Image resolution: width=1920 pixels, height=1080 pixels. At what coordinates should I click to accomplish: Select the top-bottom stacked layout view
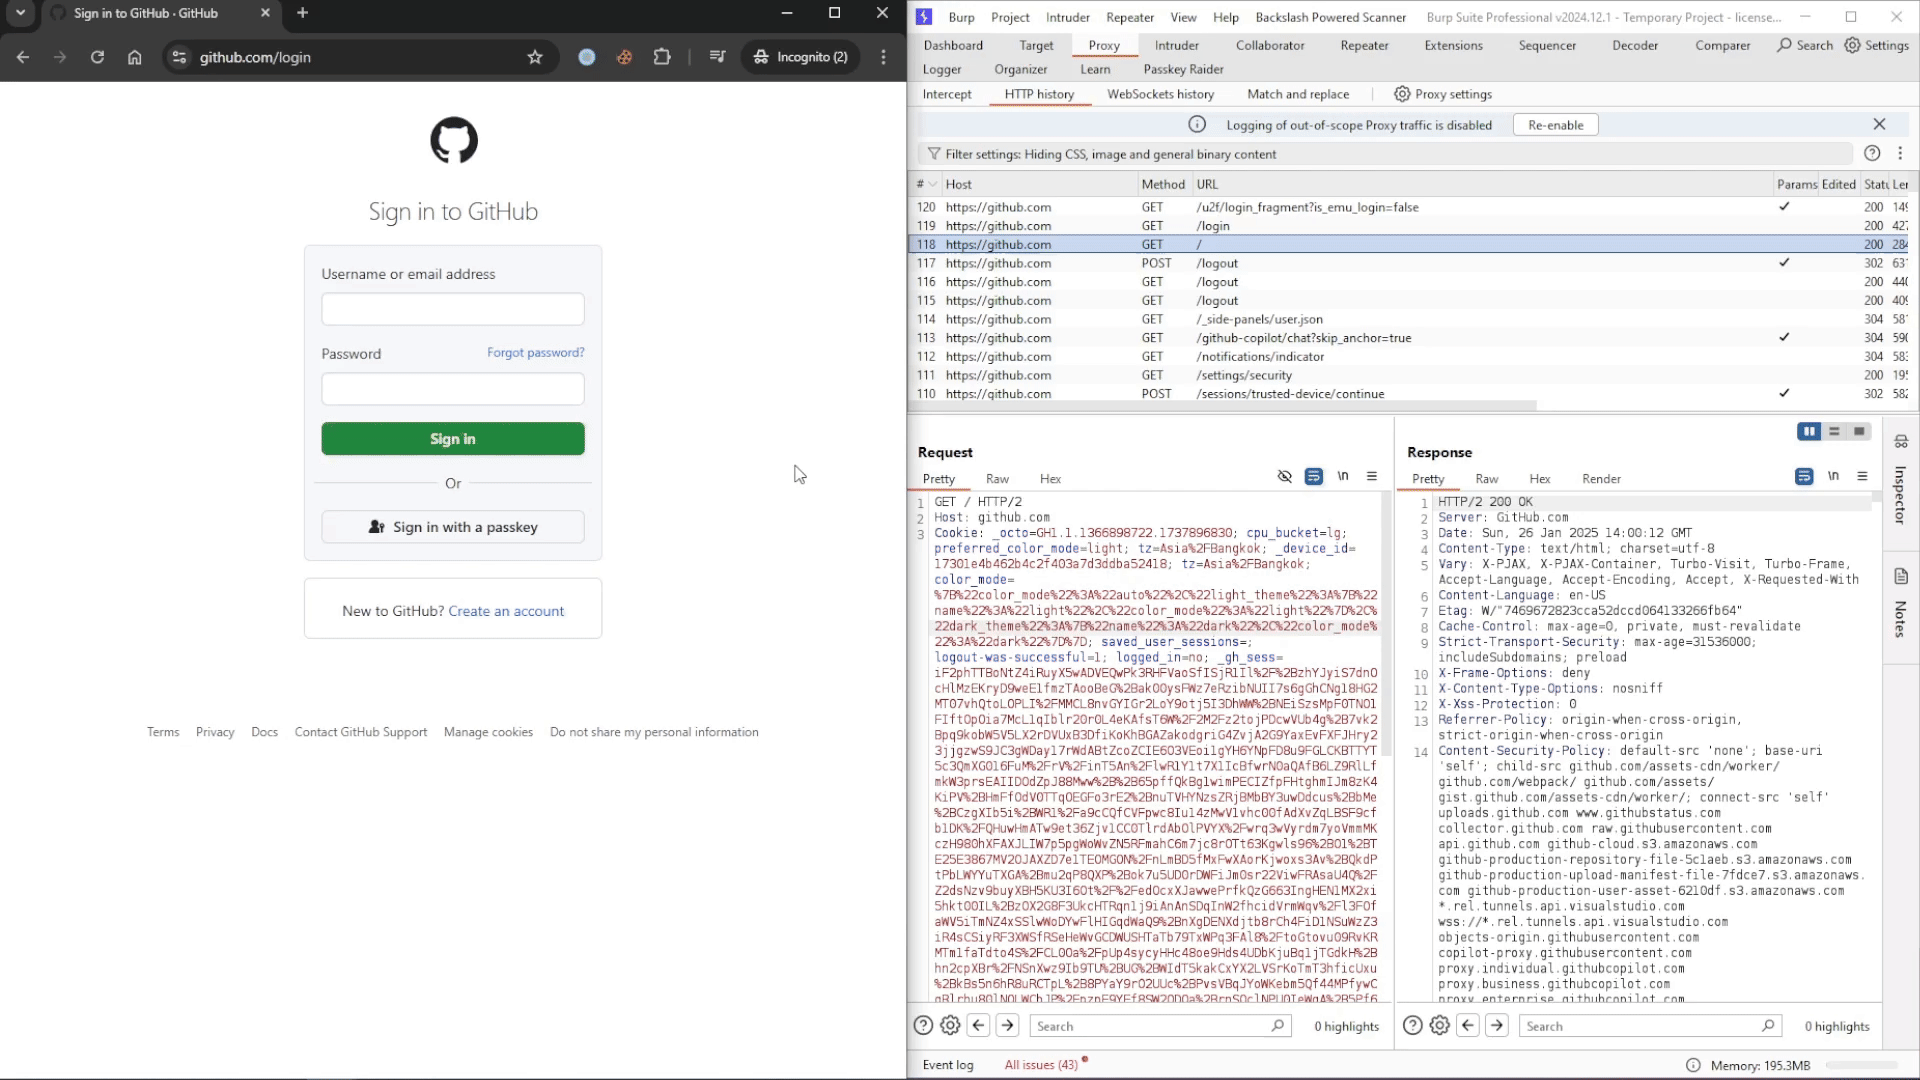tap(1834, 431)
